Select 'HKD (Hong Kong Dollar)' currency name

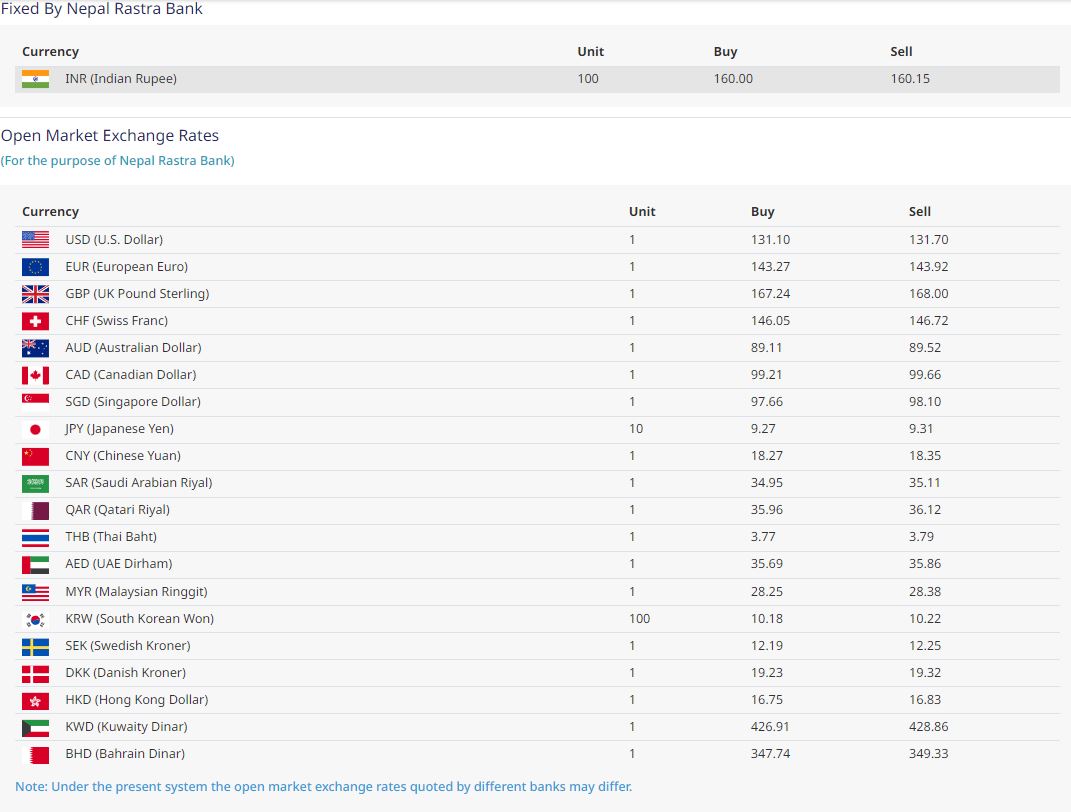[x=137, y=699]
